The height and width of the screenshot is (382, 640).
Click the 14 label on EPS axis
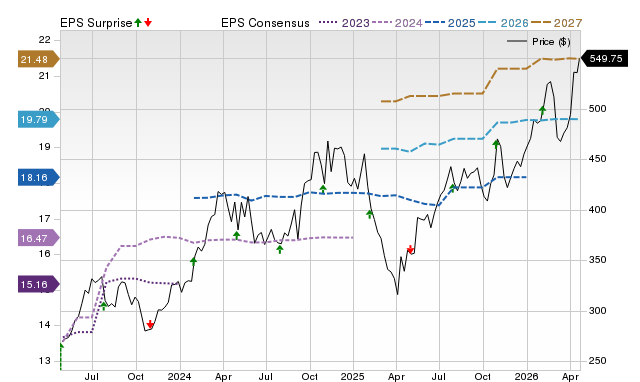point(44,325)
